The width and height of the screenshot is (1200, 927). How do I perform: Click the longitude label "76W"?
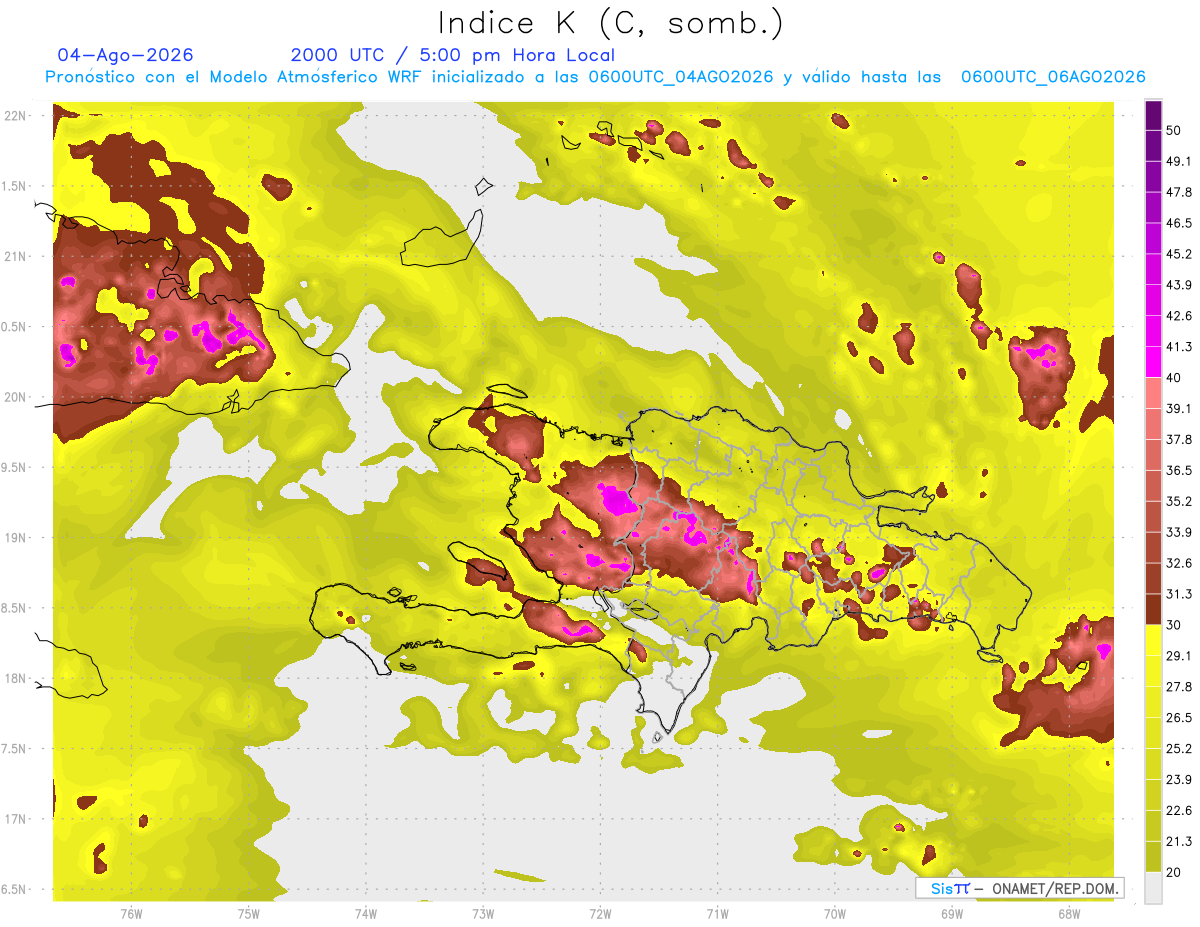pos(131,914)
